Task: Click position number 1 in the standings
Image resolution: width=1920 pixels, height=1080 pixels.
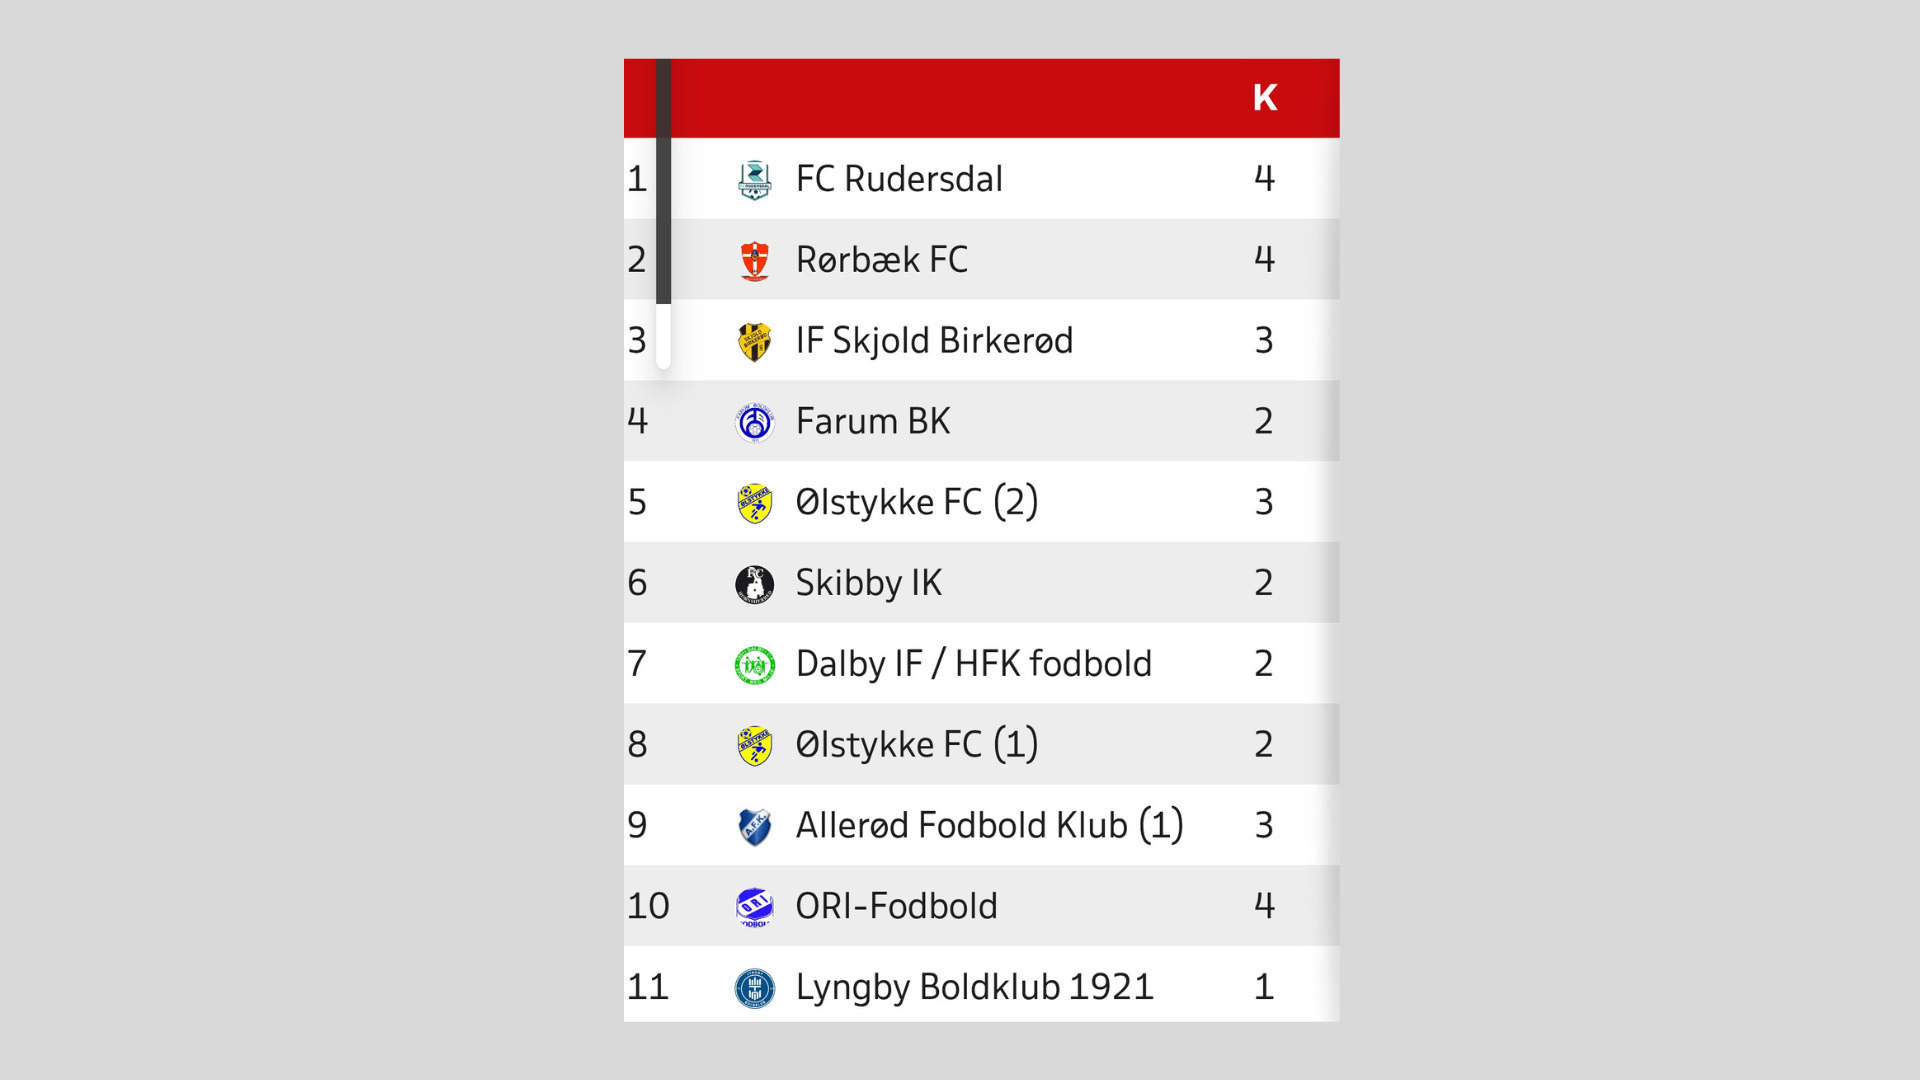Action: point(637,179)
